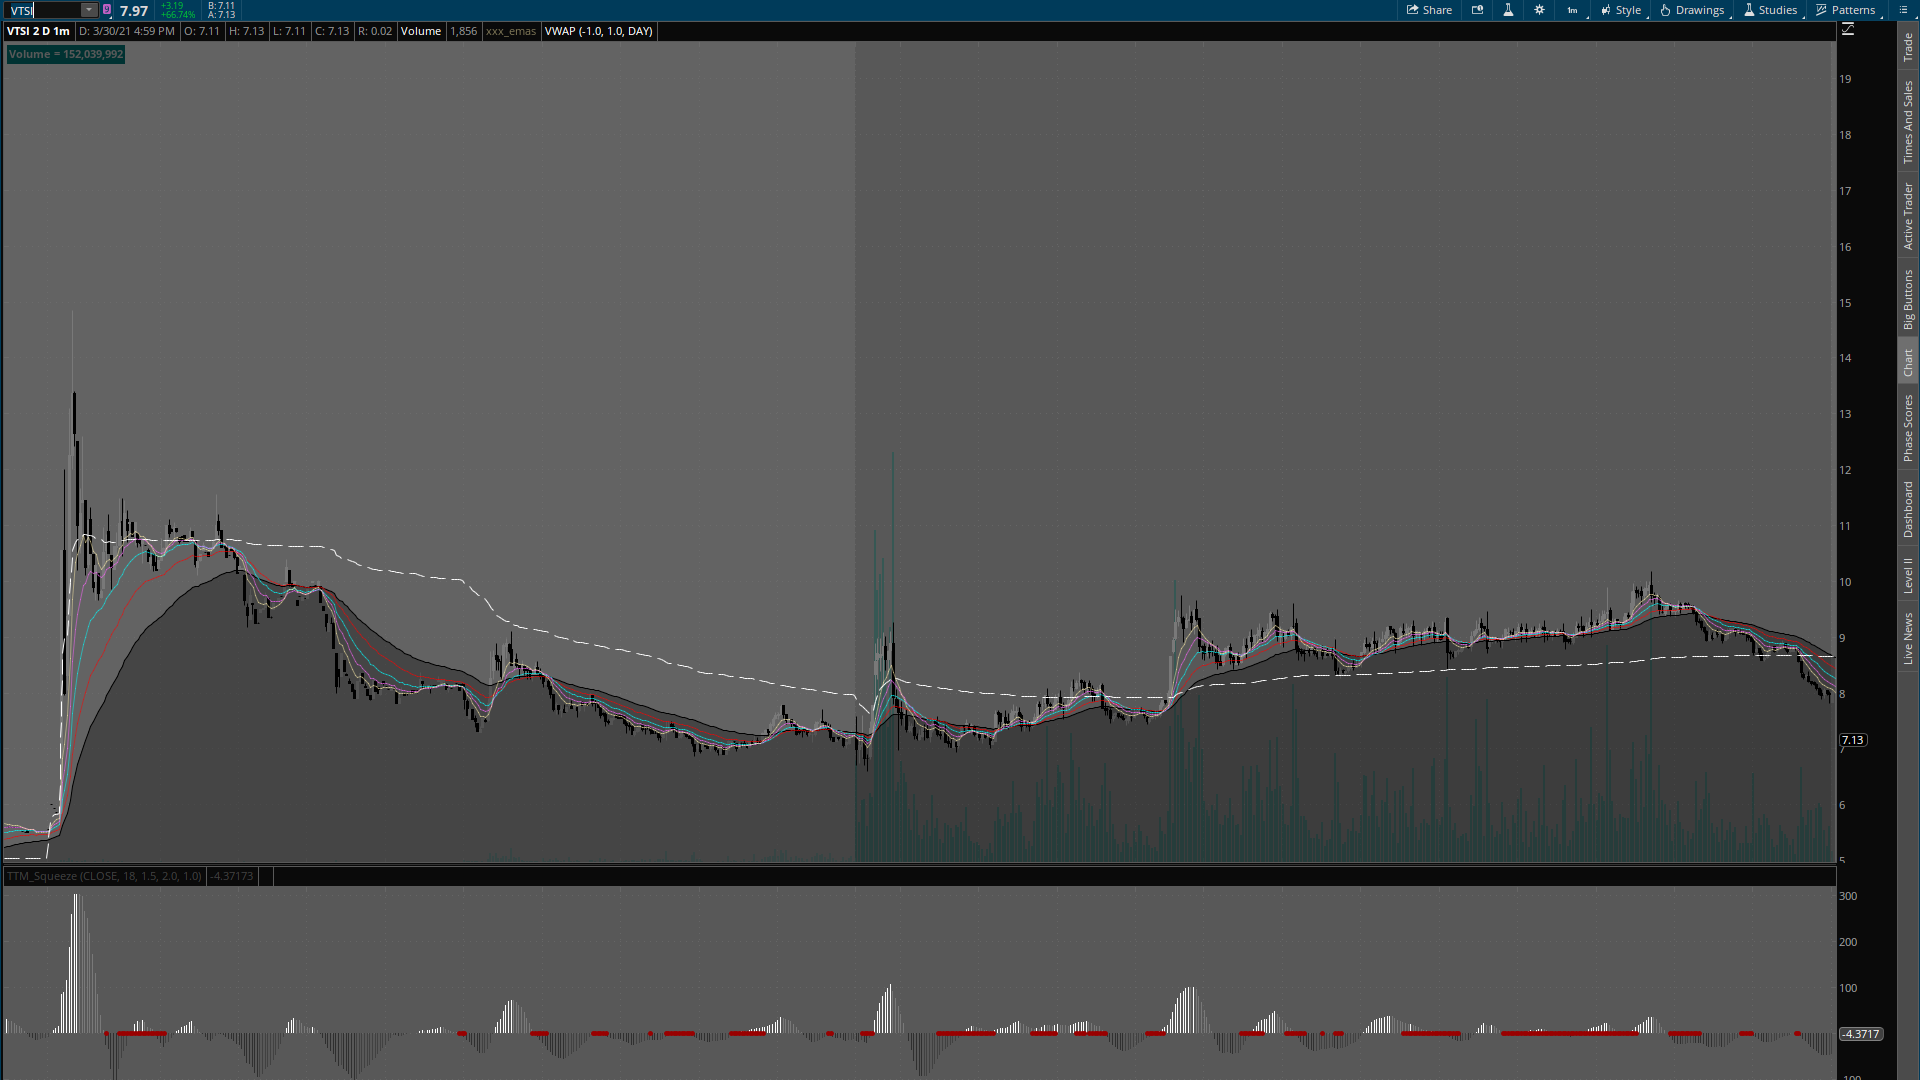This screenshot has width=1920, height=1080.
Task: Open the quick alert icon
Action: [1477, 10]
